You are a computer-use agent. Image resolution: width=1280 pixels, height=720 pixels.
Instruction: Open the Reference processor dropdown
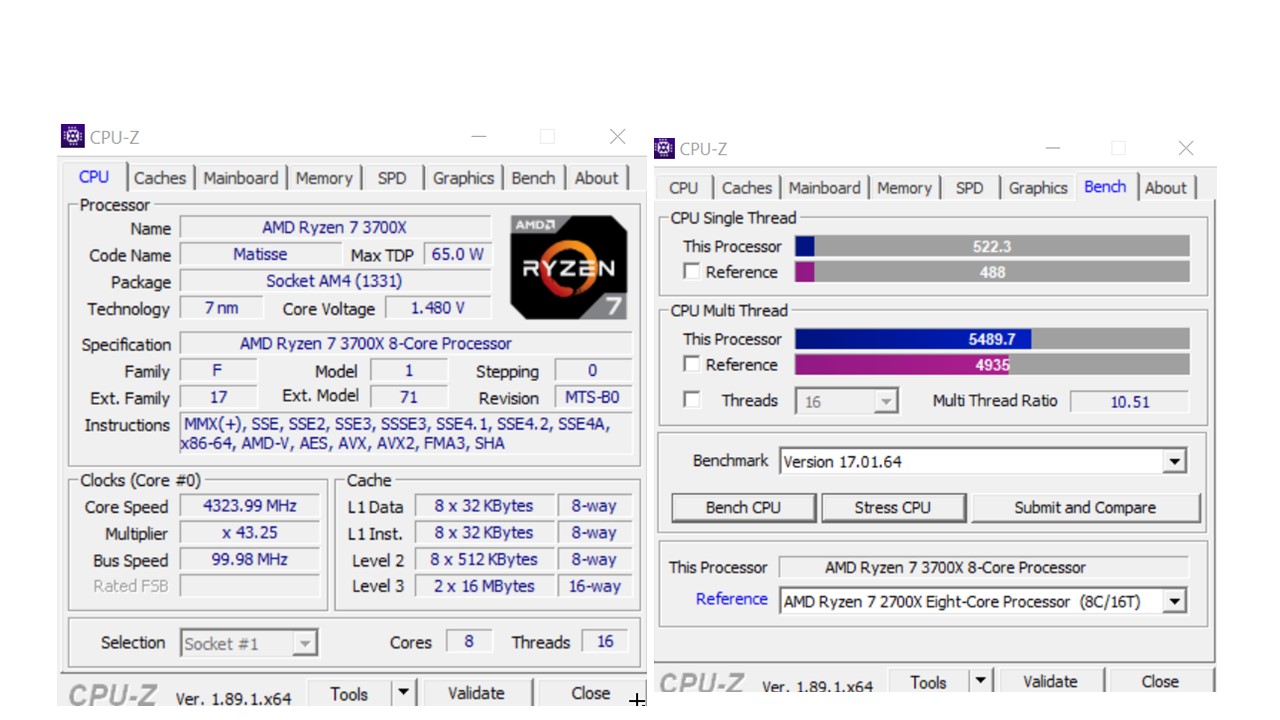coord(1175,602)
